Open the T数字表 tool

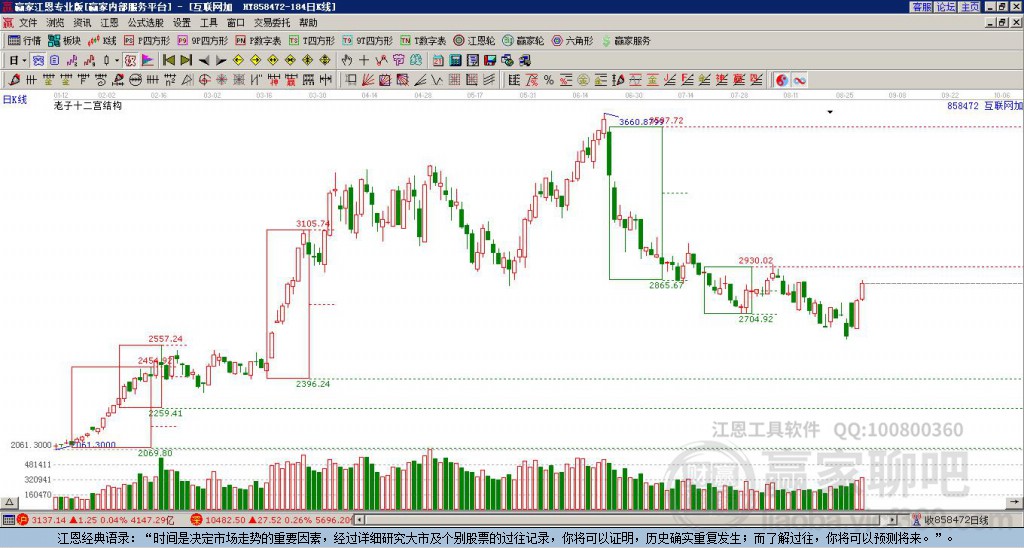[423, 40]
